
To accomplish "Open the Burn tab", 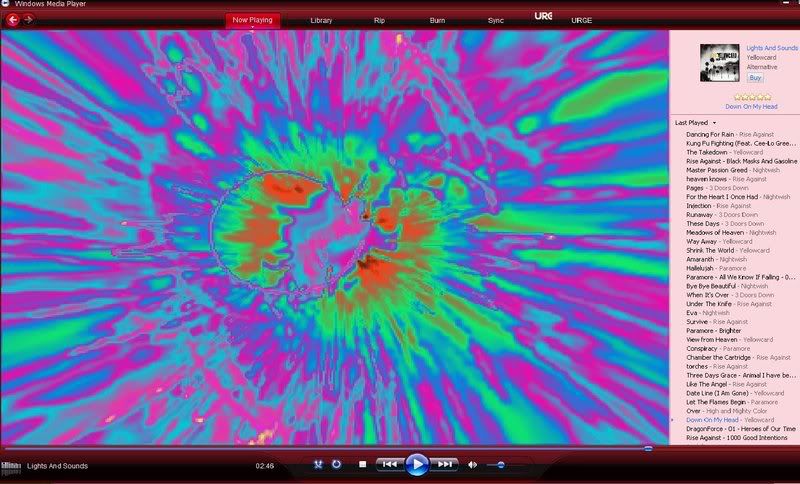I will (x=437, y=20).
